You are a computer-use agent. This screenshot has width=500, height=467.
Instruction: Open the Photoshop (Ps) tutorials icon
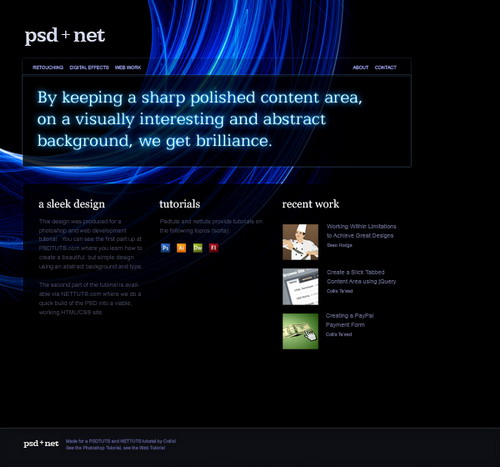(165, 248)
